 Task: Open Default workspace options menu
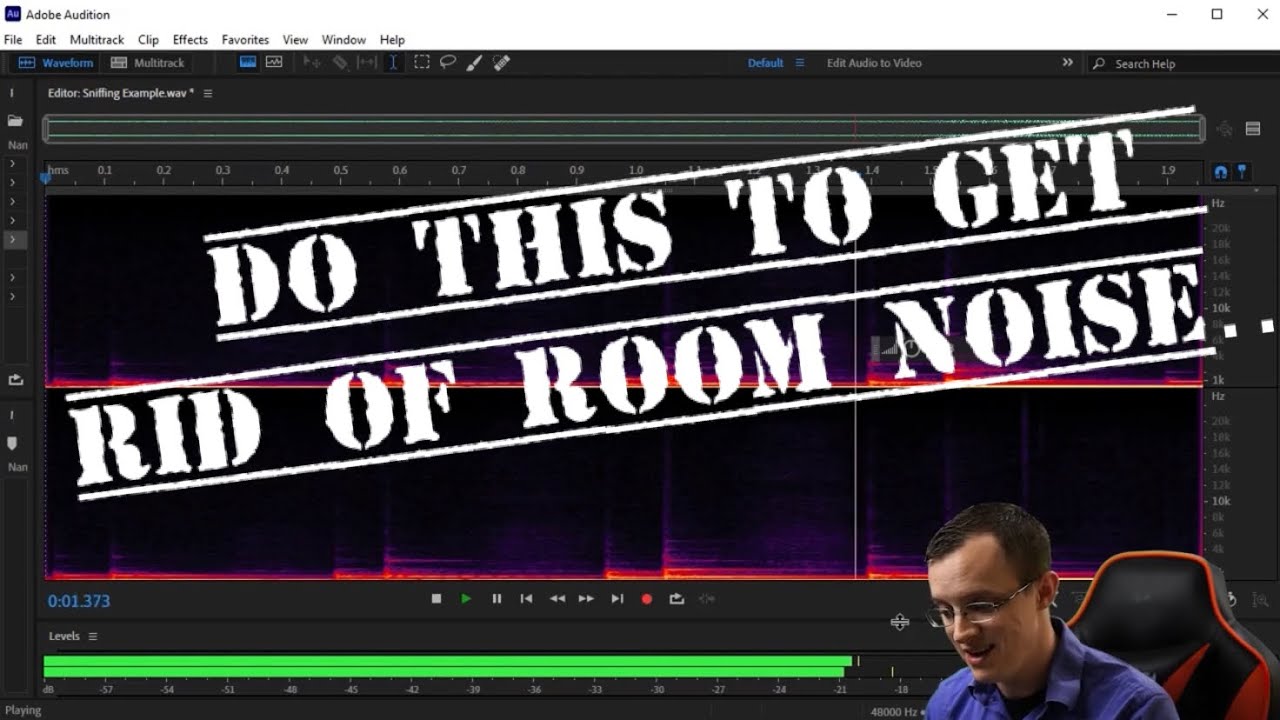[x=799, y=63]
